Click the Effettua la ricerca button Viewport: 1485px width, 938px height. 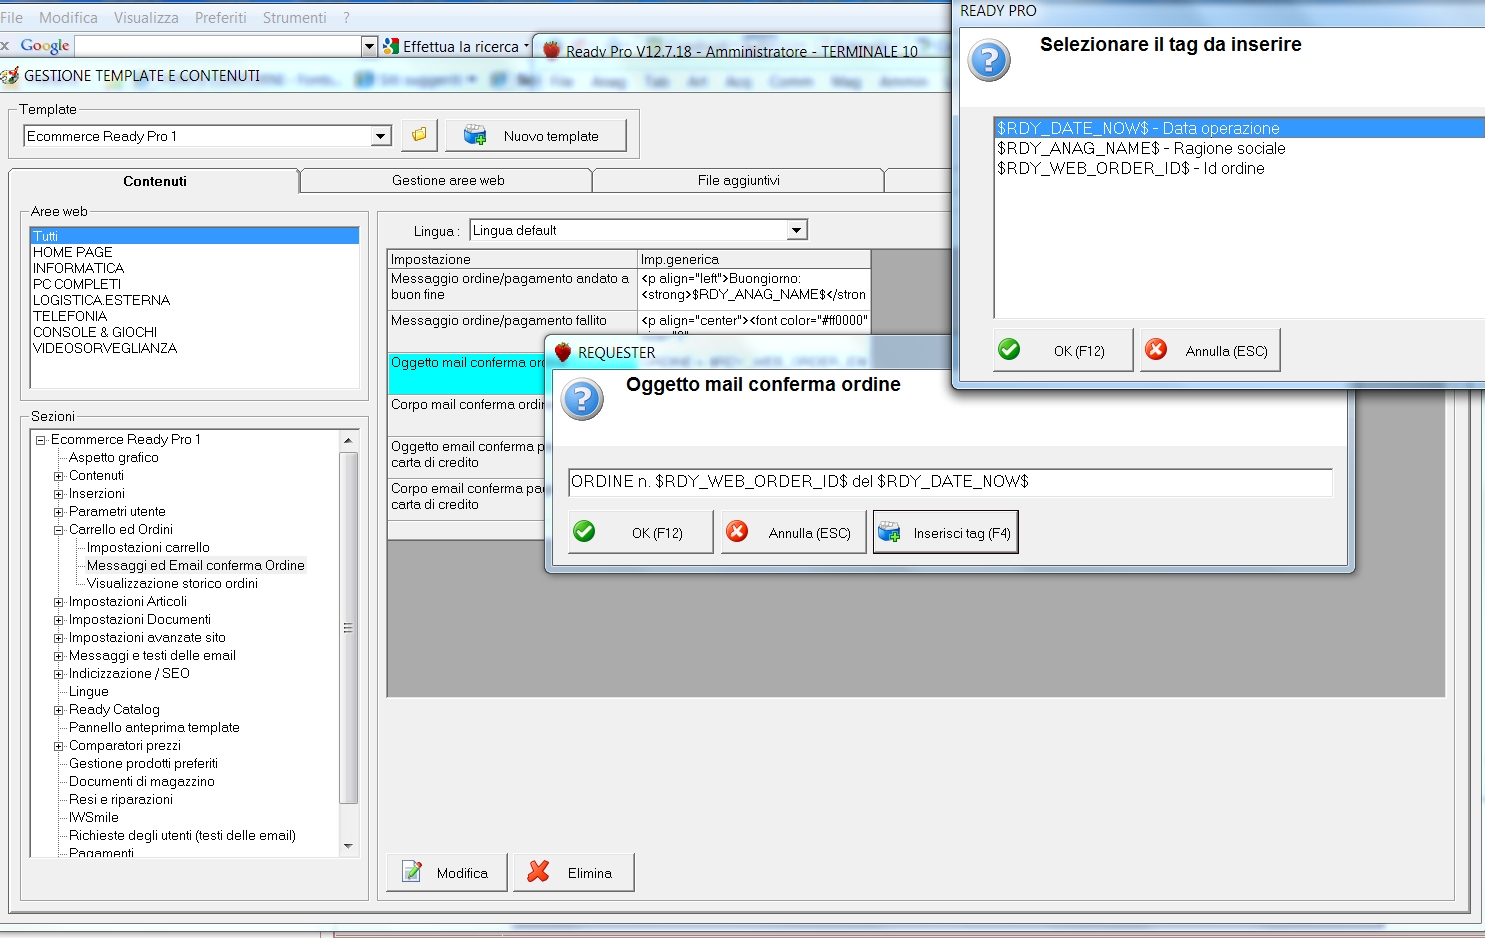click(x=456, y=46)
